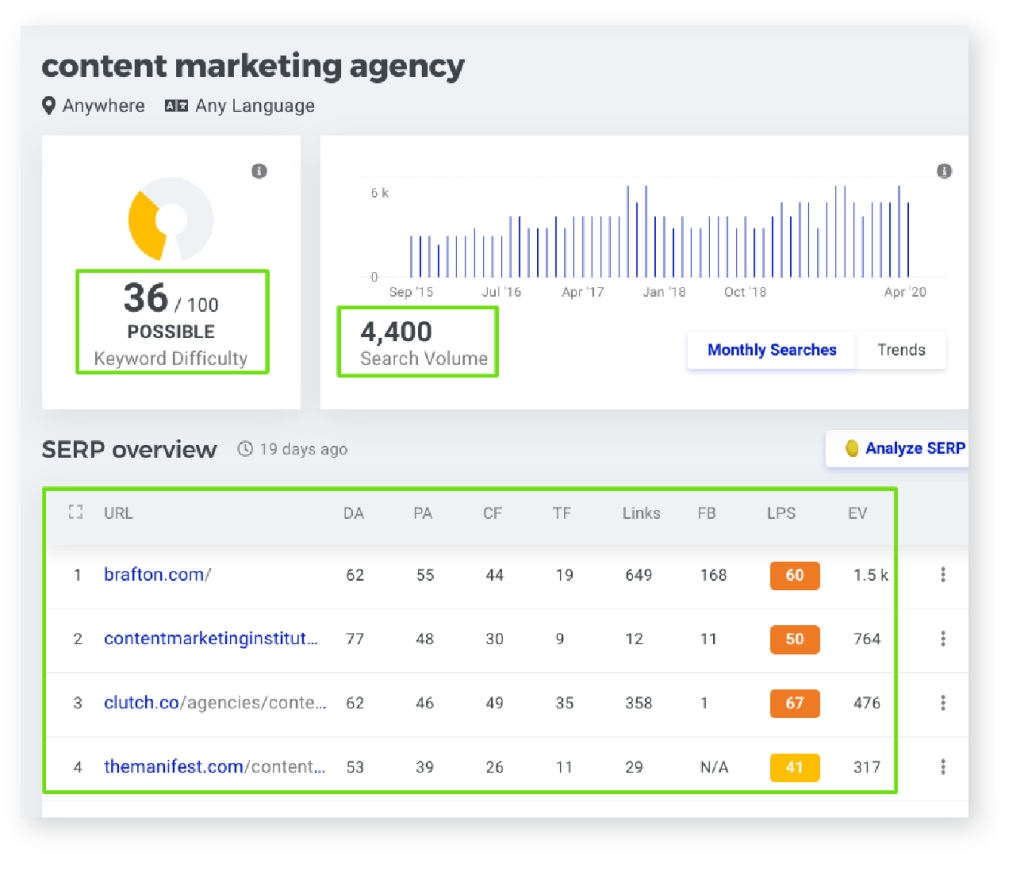
Task: Click the info icon on Keyword Difficulty card
Action: pos(259,172)
